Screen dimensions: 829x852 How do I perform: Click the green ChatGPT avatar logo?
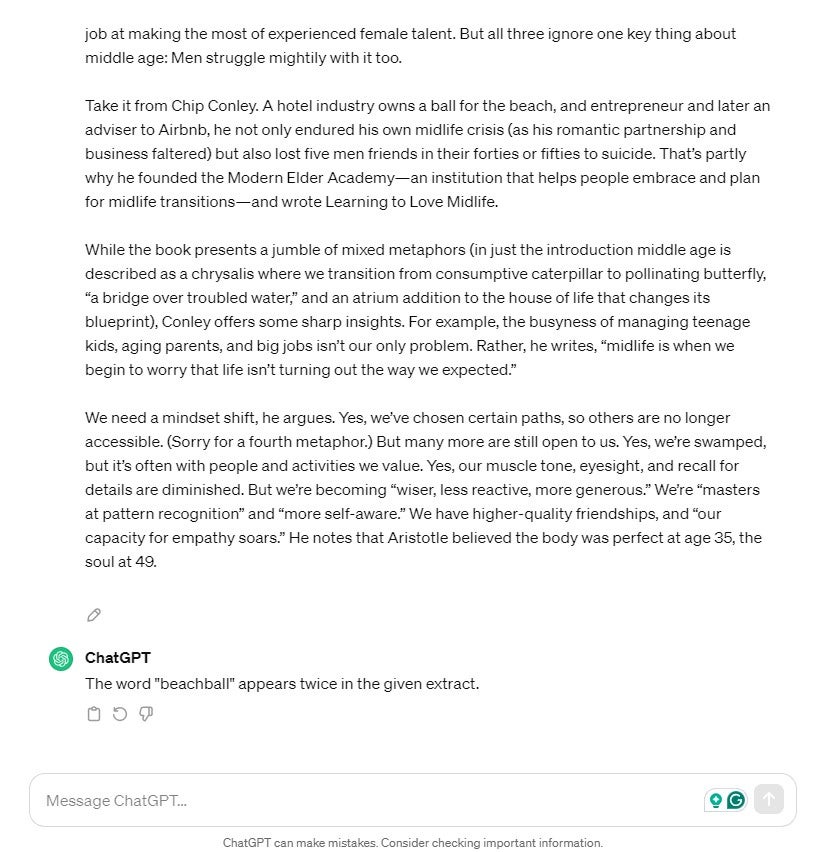61,659
